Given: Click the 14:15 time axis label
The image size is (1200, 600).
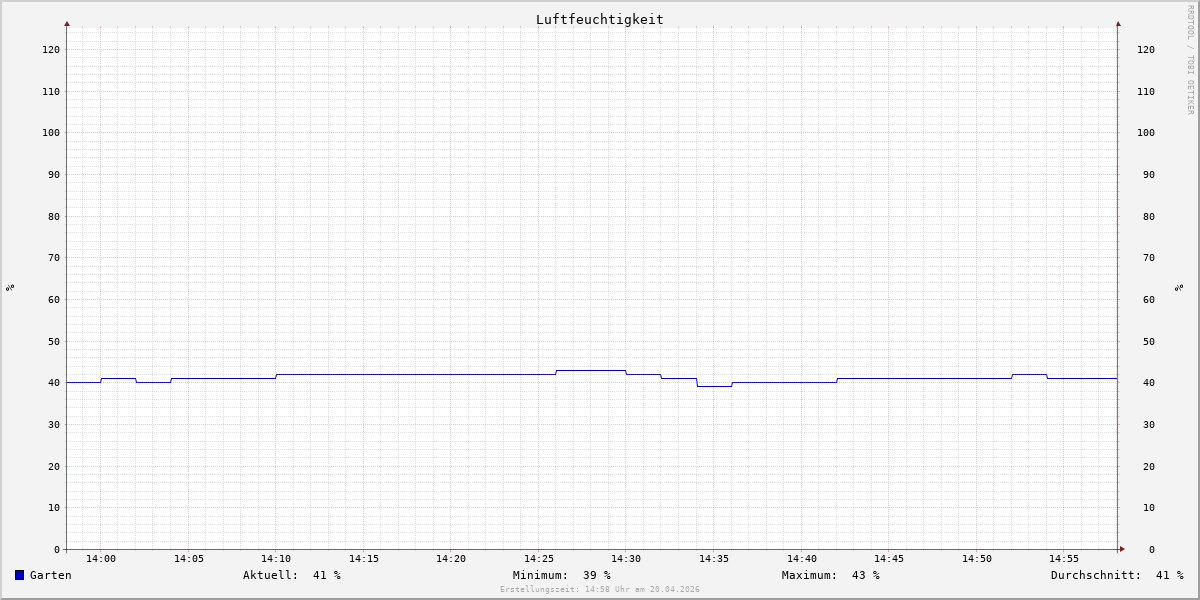Looking at the screenshot, I should 364,559.
